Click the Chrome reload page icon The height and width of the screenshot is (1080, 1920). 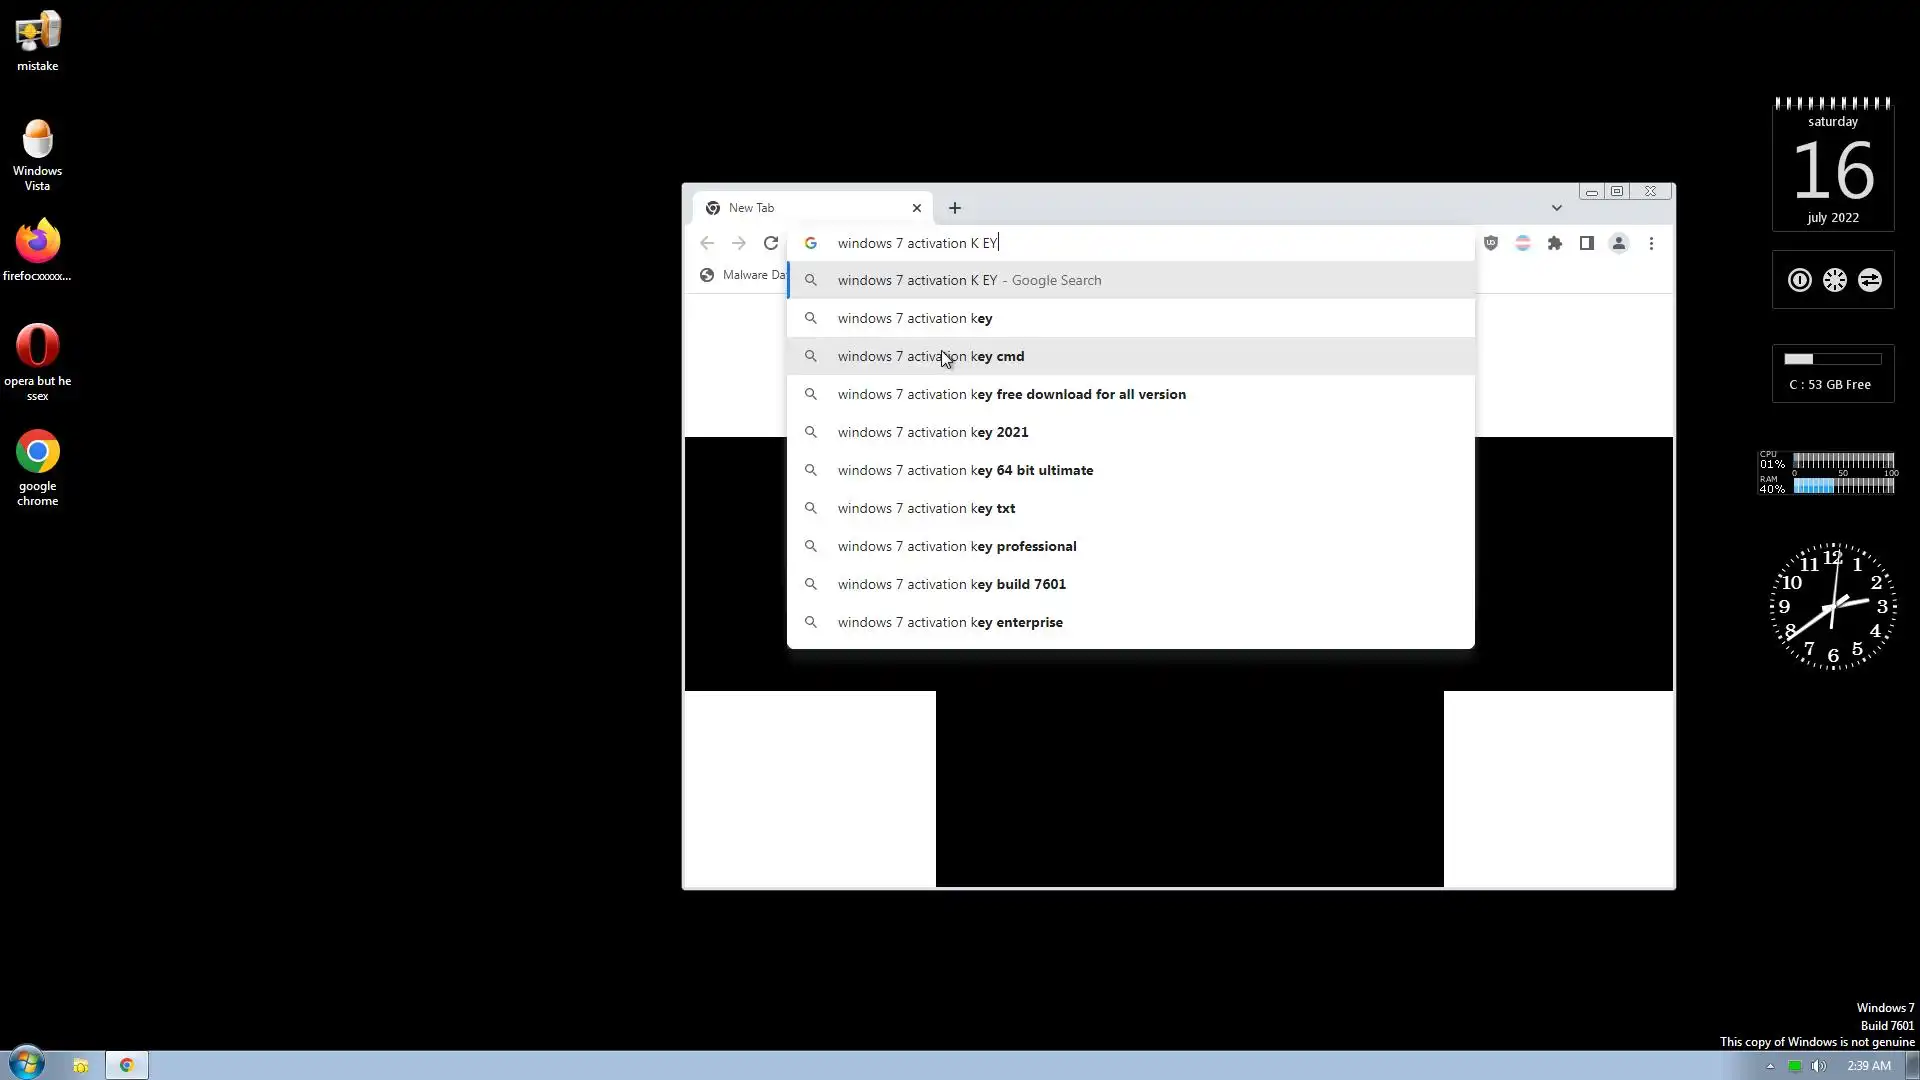770,243
